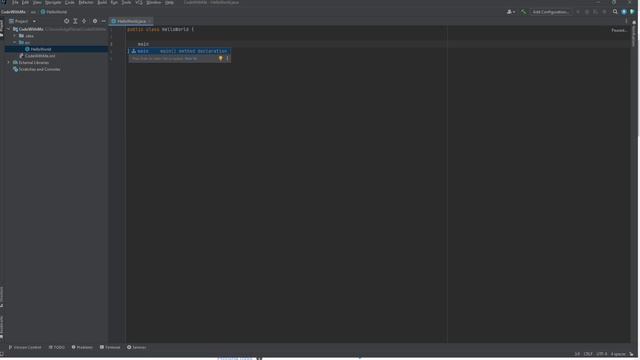Open the Bookmarks side stripe button
The width and height of the screenshot is (640, 360).
pos(2,327)
